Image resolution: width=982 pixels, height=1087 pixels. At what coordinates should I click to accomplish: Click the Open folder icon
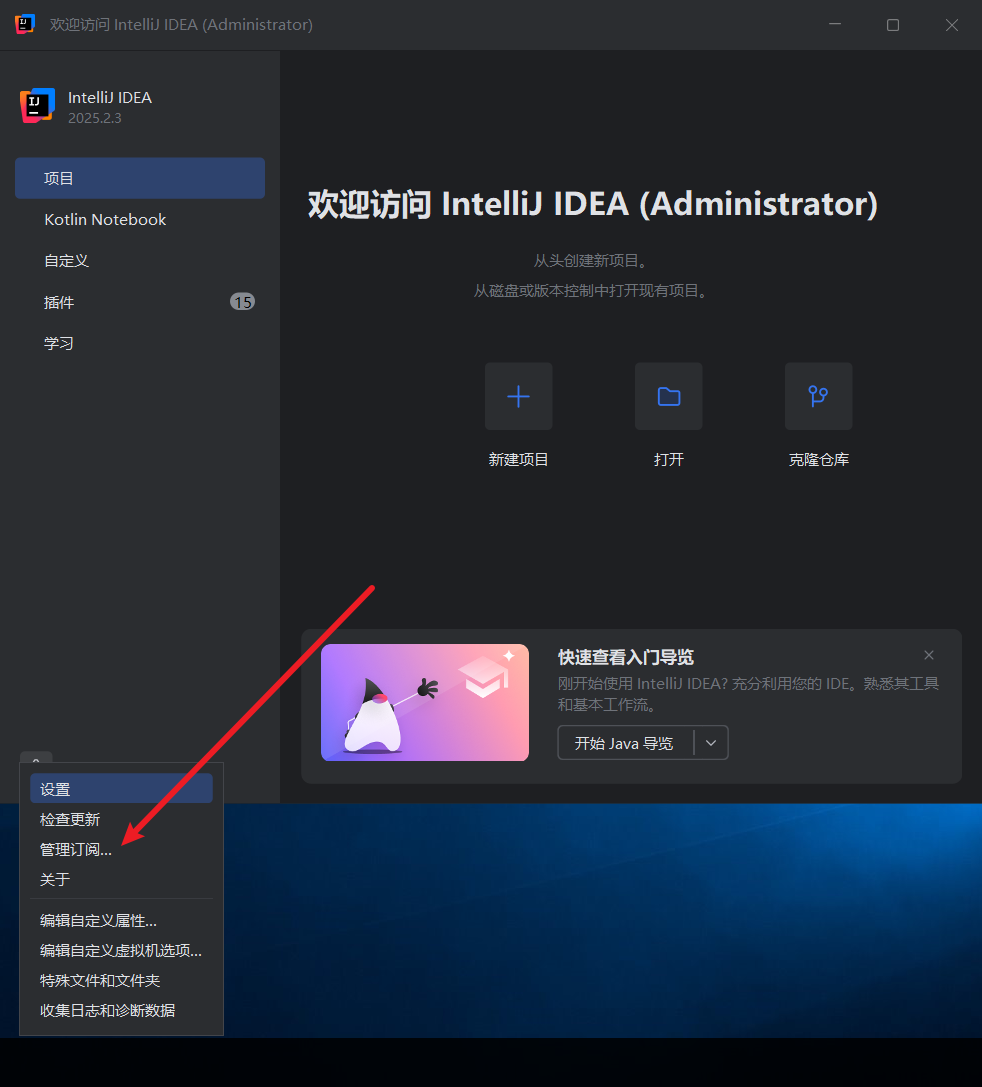[x=668, y=397]
